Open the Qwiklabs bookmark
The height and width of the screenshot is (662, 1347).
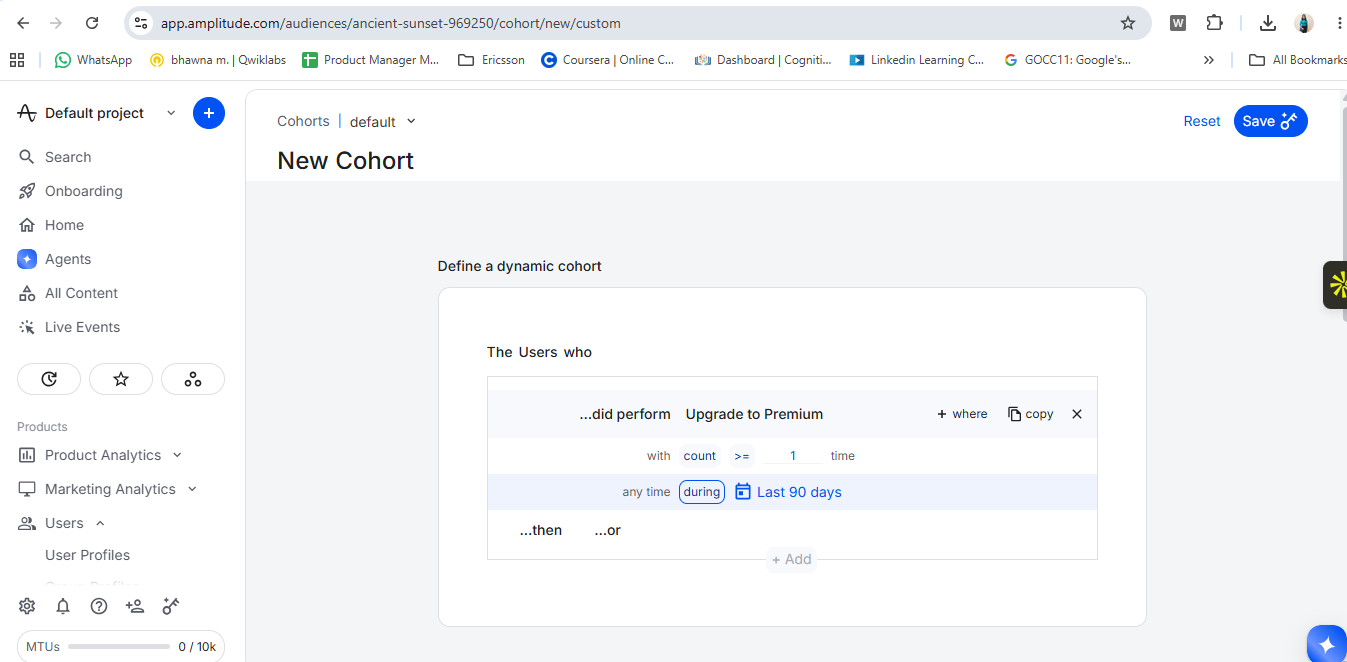click(218, 60)
